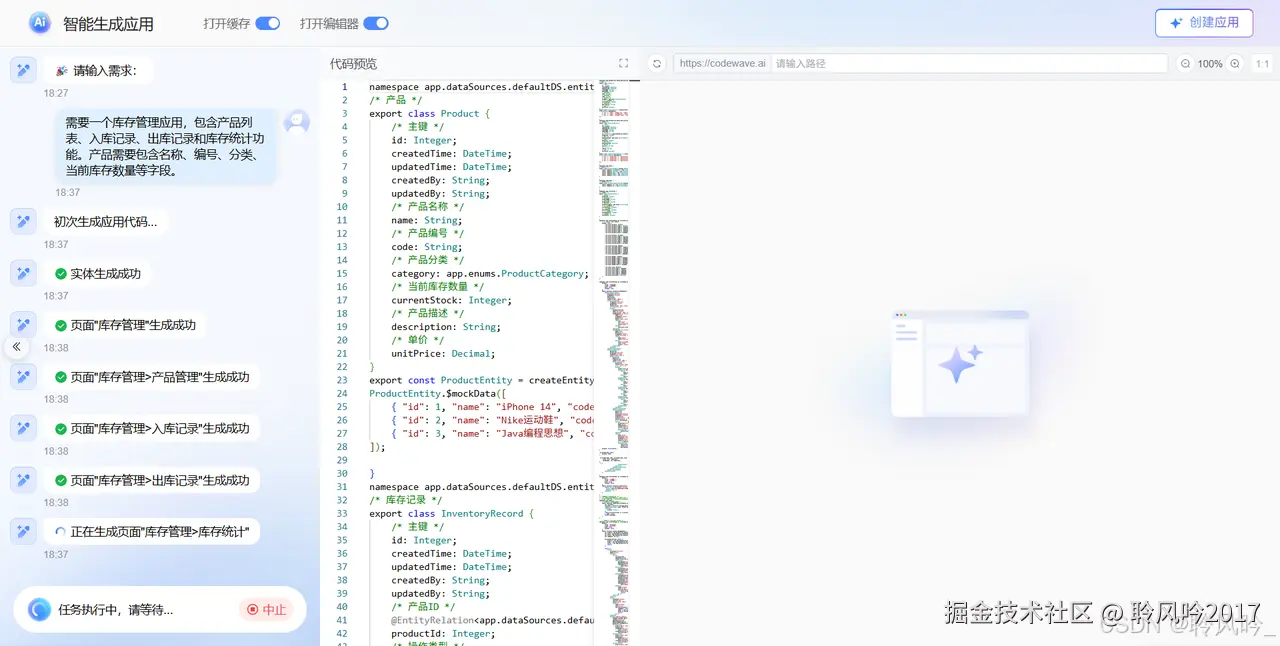Click wand icon beside 库存统计 message

coord(23,531)
